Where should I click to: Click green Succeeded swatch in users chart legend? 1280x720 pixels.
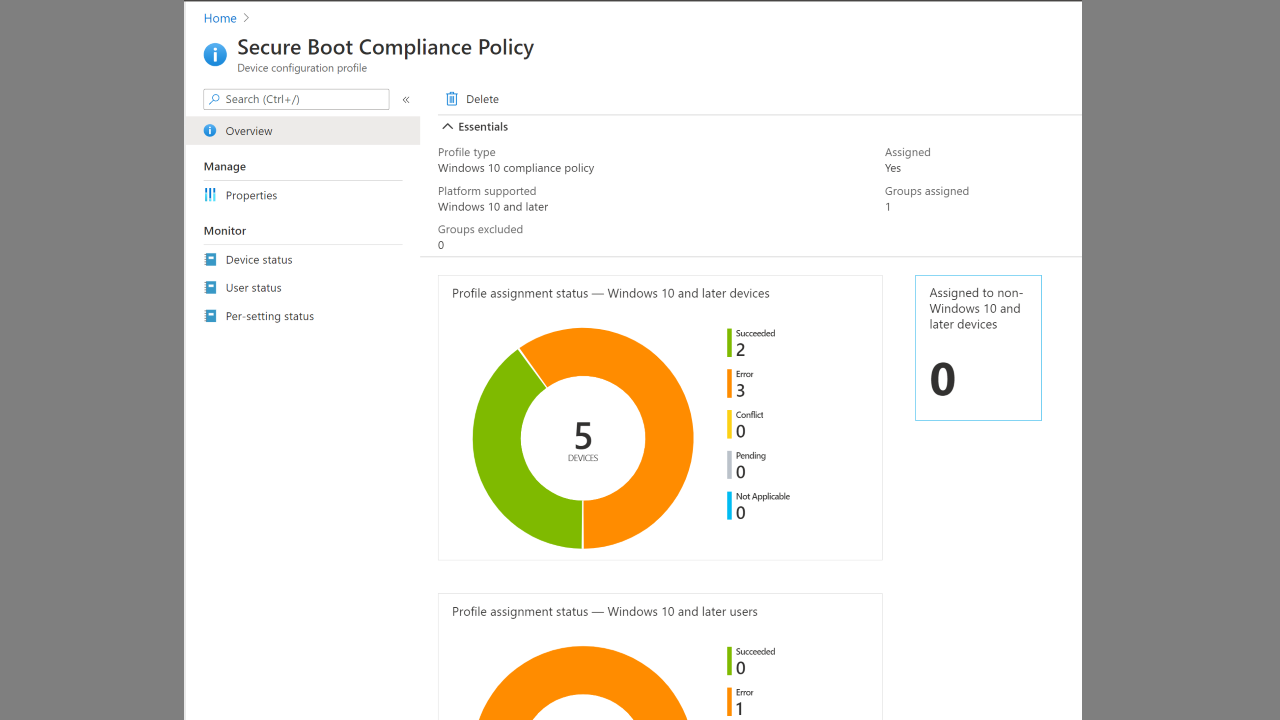[729, 660]
